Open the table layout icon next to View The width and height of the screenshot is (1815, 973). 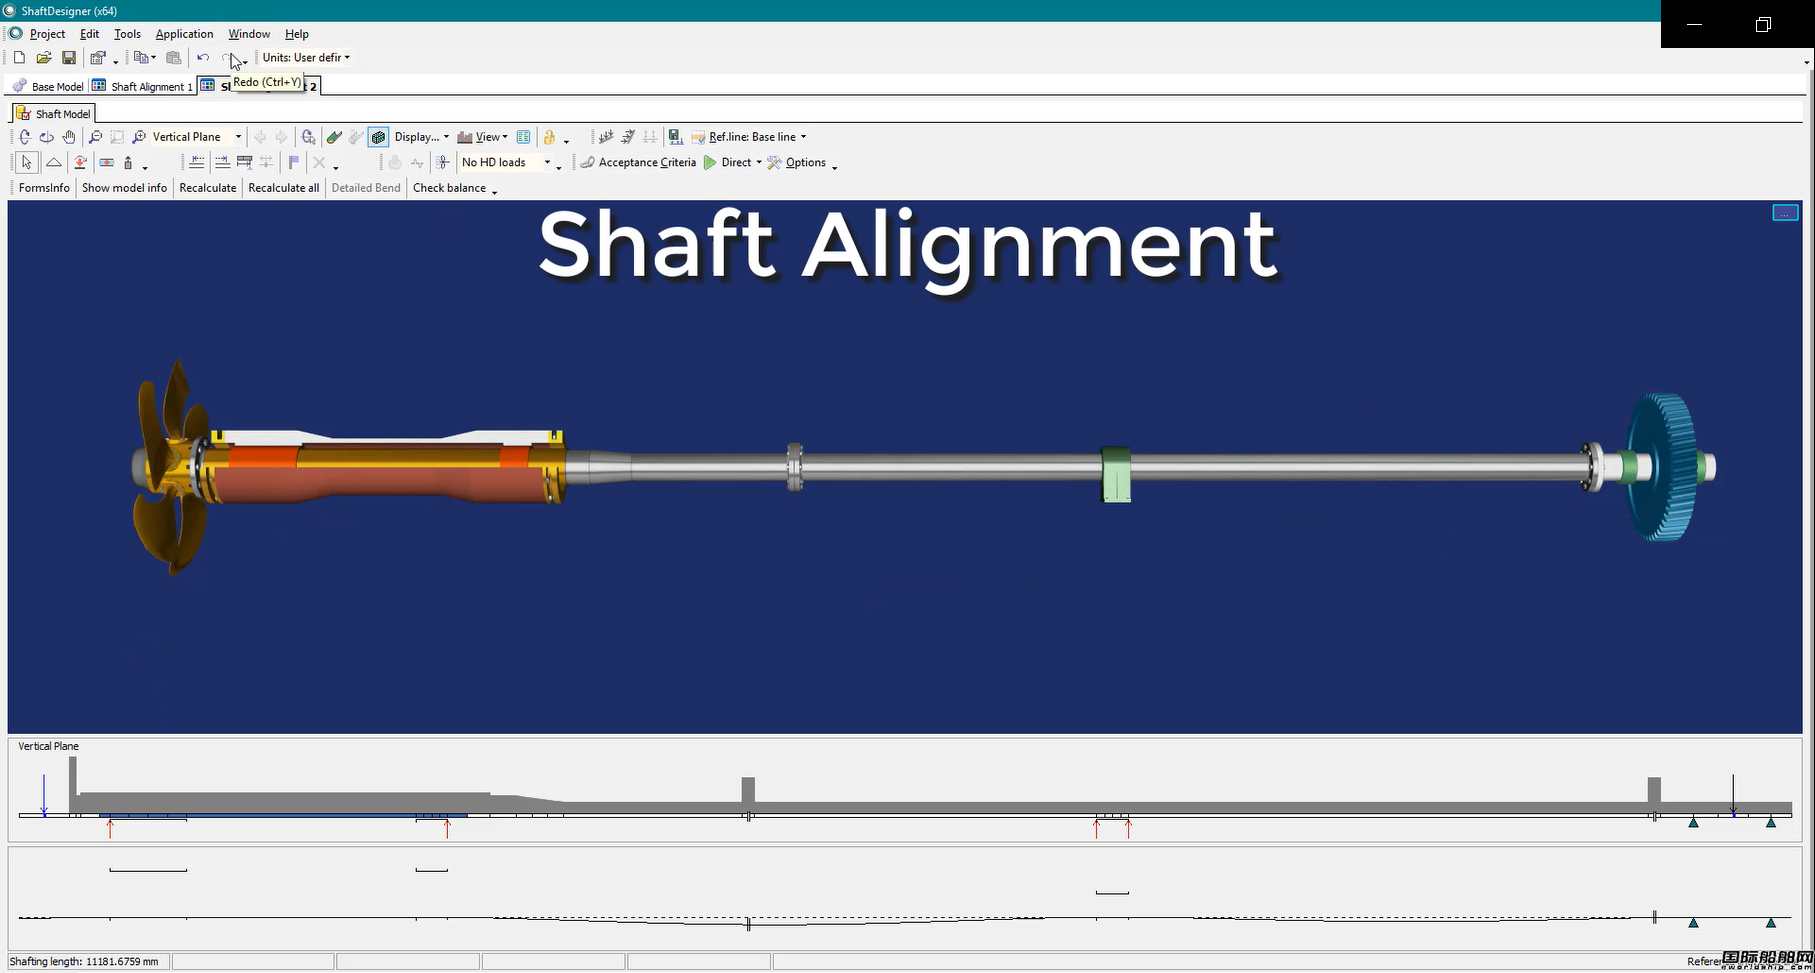tap(523, 137)
